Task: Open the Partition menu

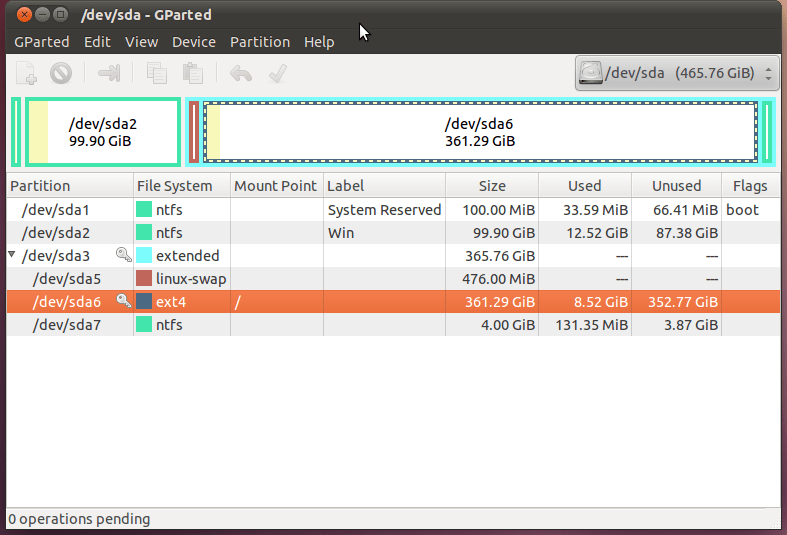Action: [260, 42]
